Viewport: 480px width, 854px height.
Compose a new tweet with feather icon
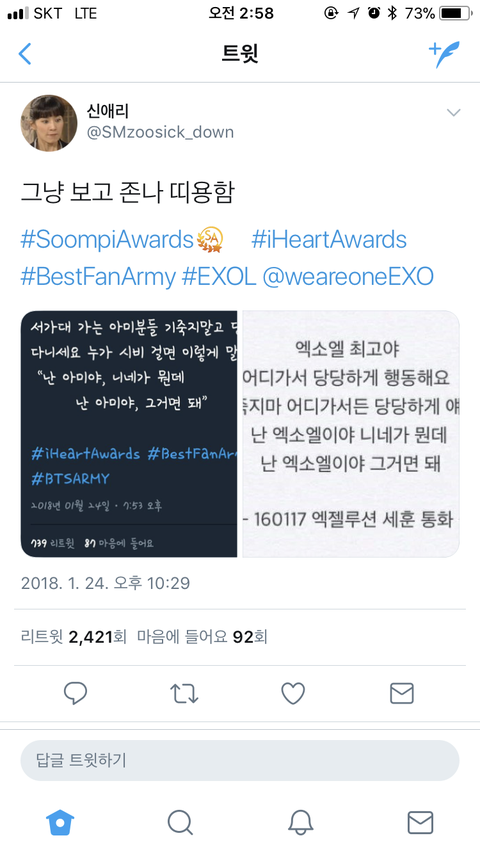[x=444, y=54]
